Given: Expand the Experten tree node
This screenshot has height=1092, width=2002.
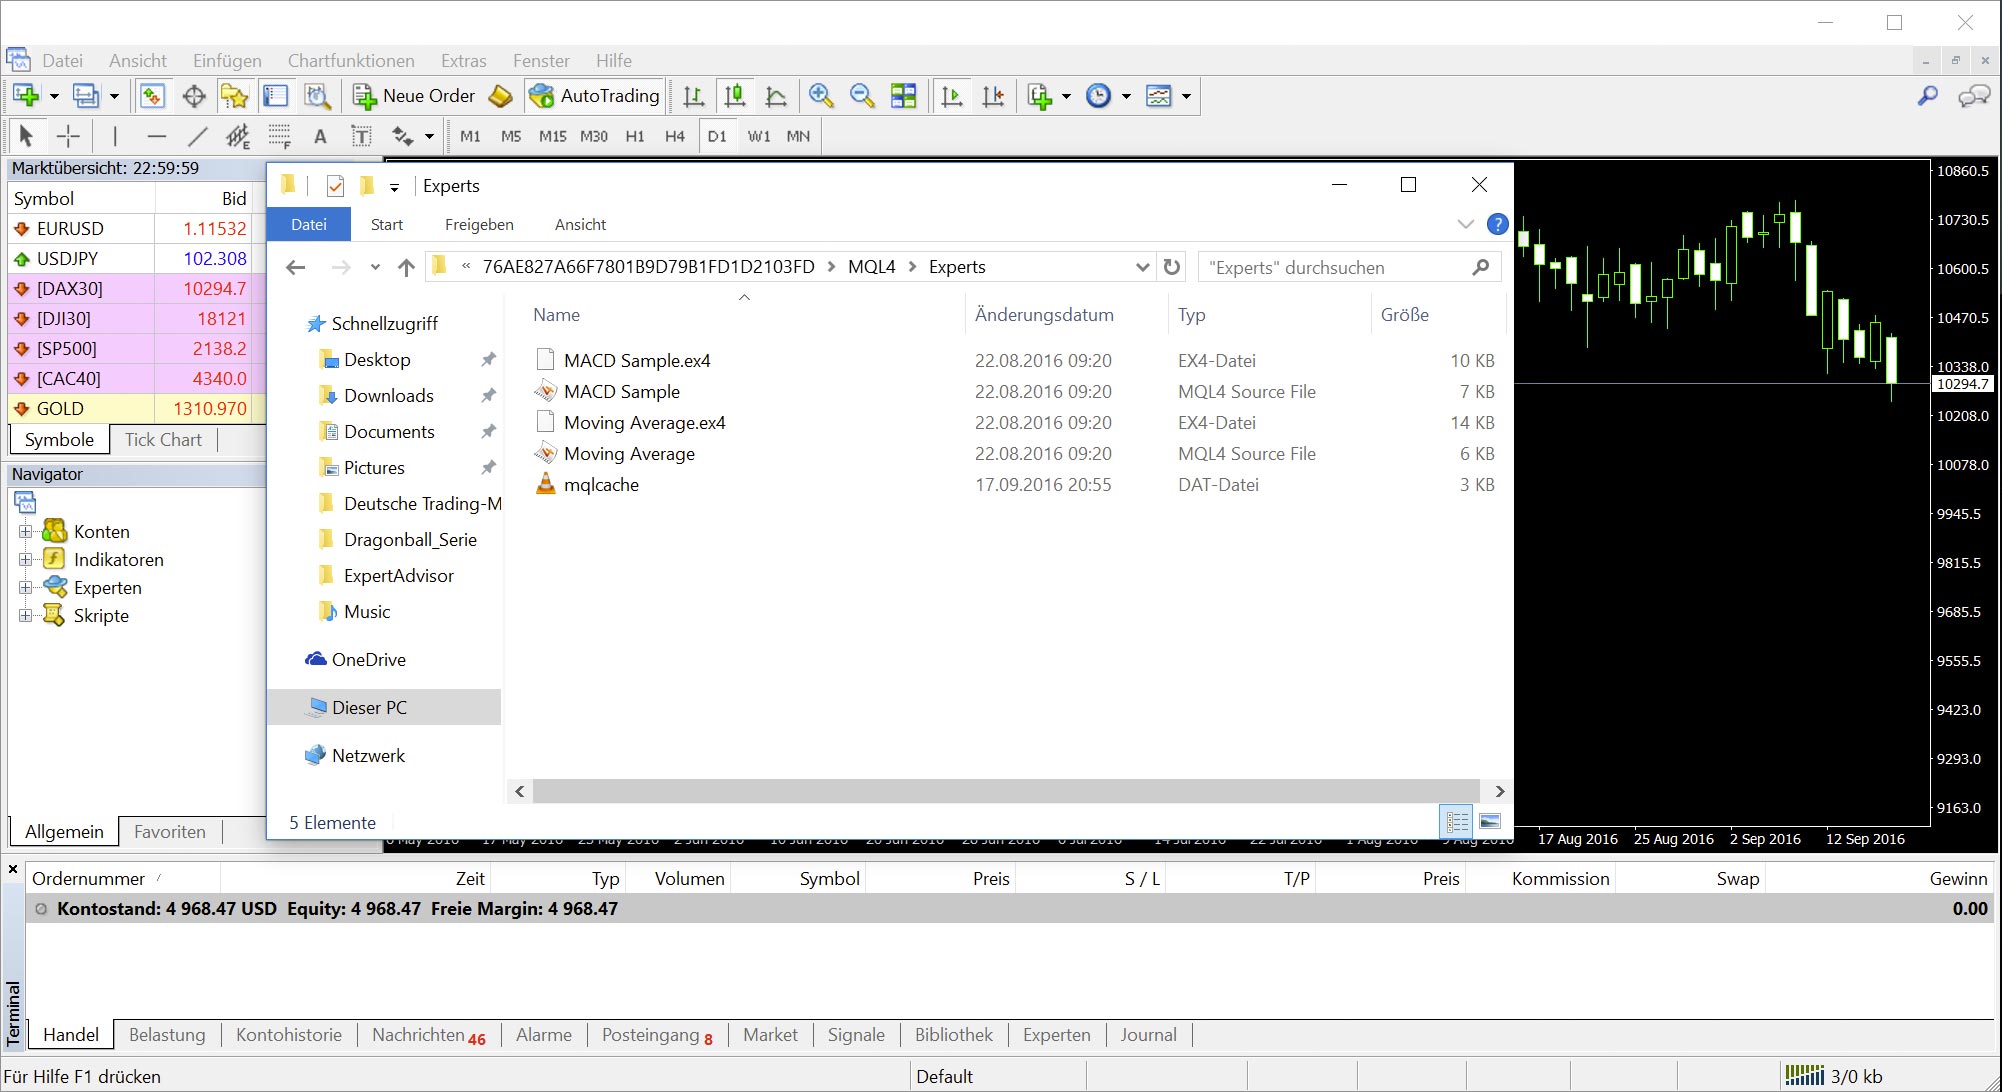Looking at the screenshot, I should [x=26, y=587].
